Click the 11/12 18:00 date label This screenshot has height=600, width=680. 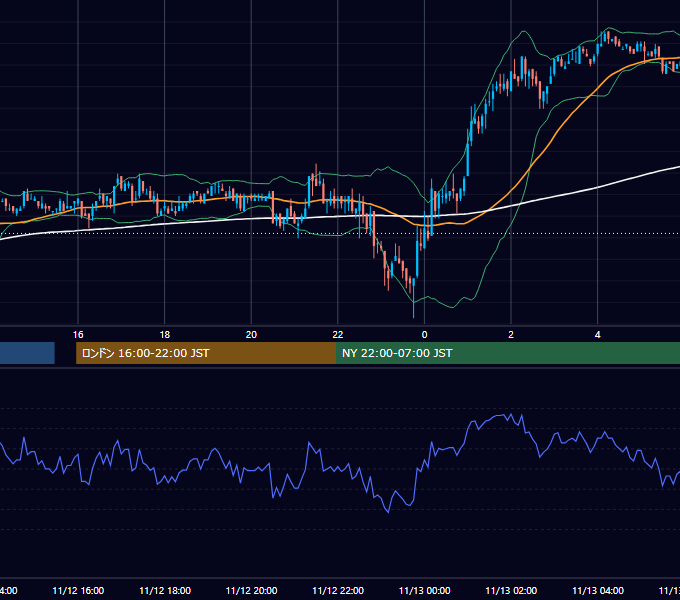point(165,590)
